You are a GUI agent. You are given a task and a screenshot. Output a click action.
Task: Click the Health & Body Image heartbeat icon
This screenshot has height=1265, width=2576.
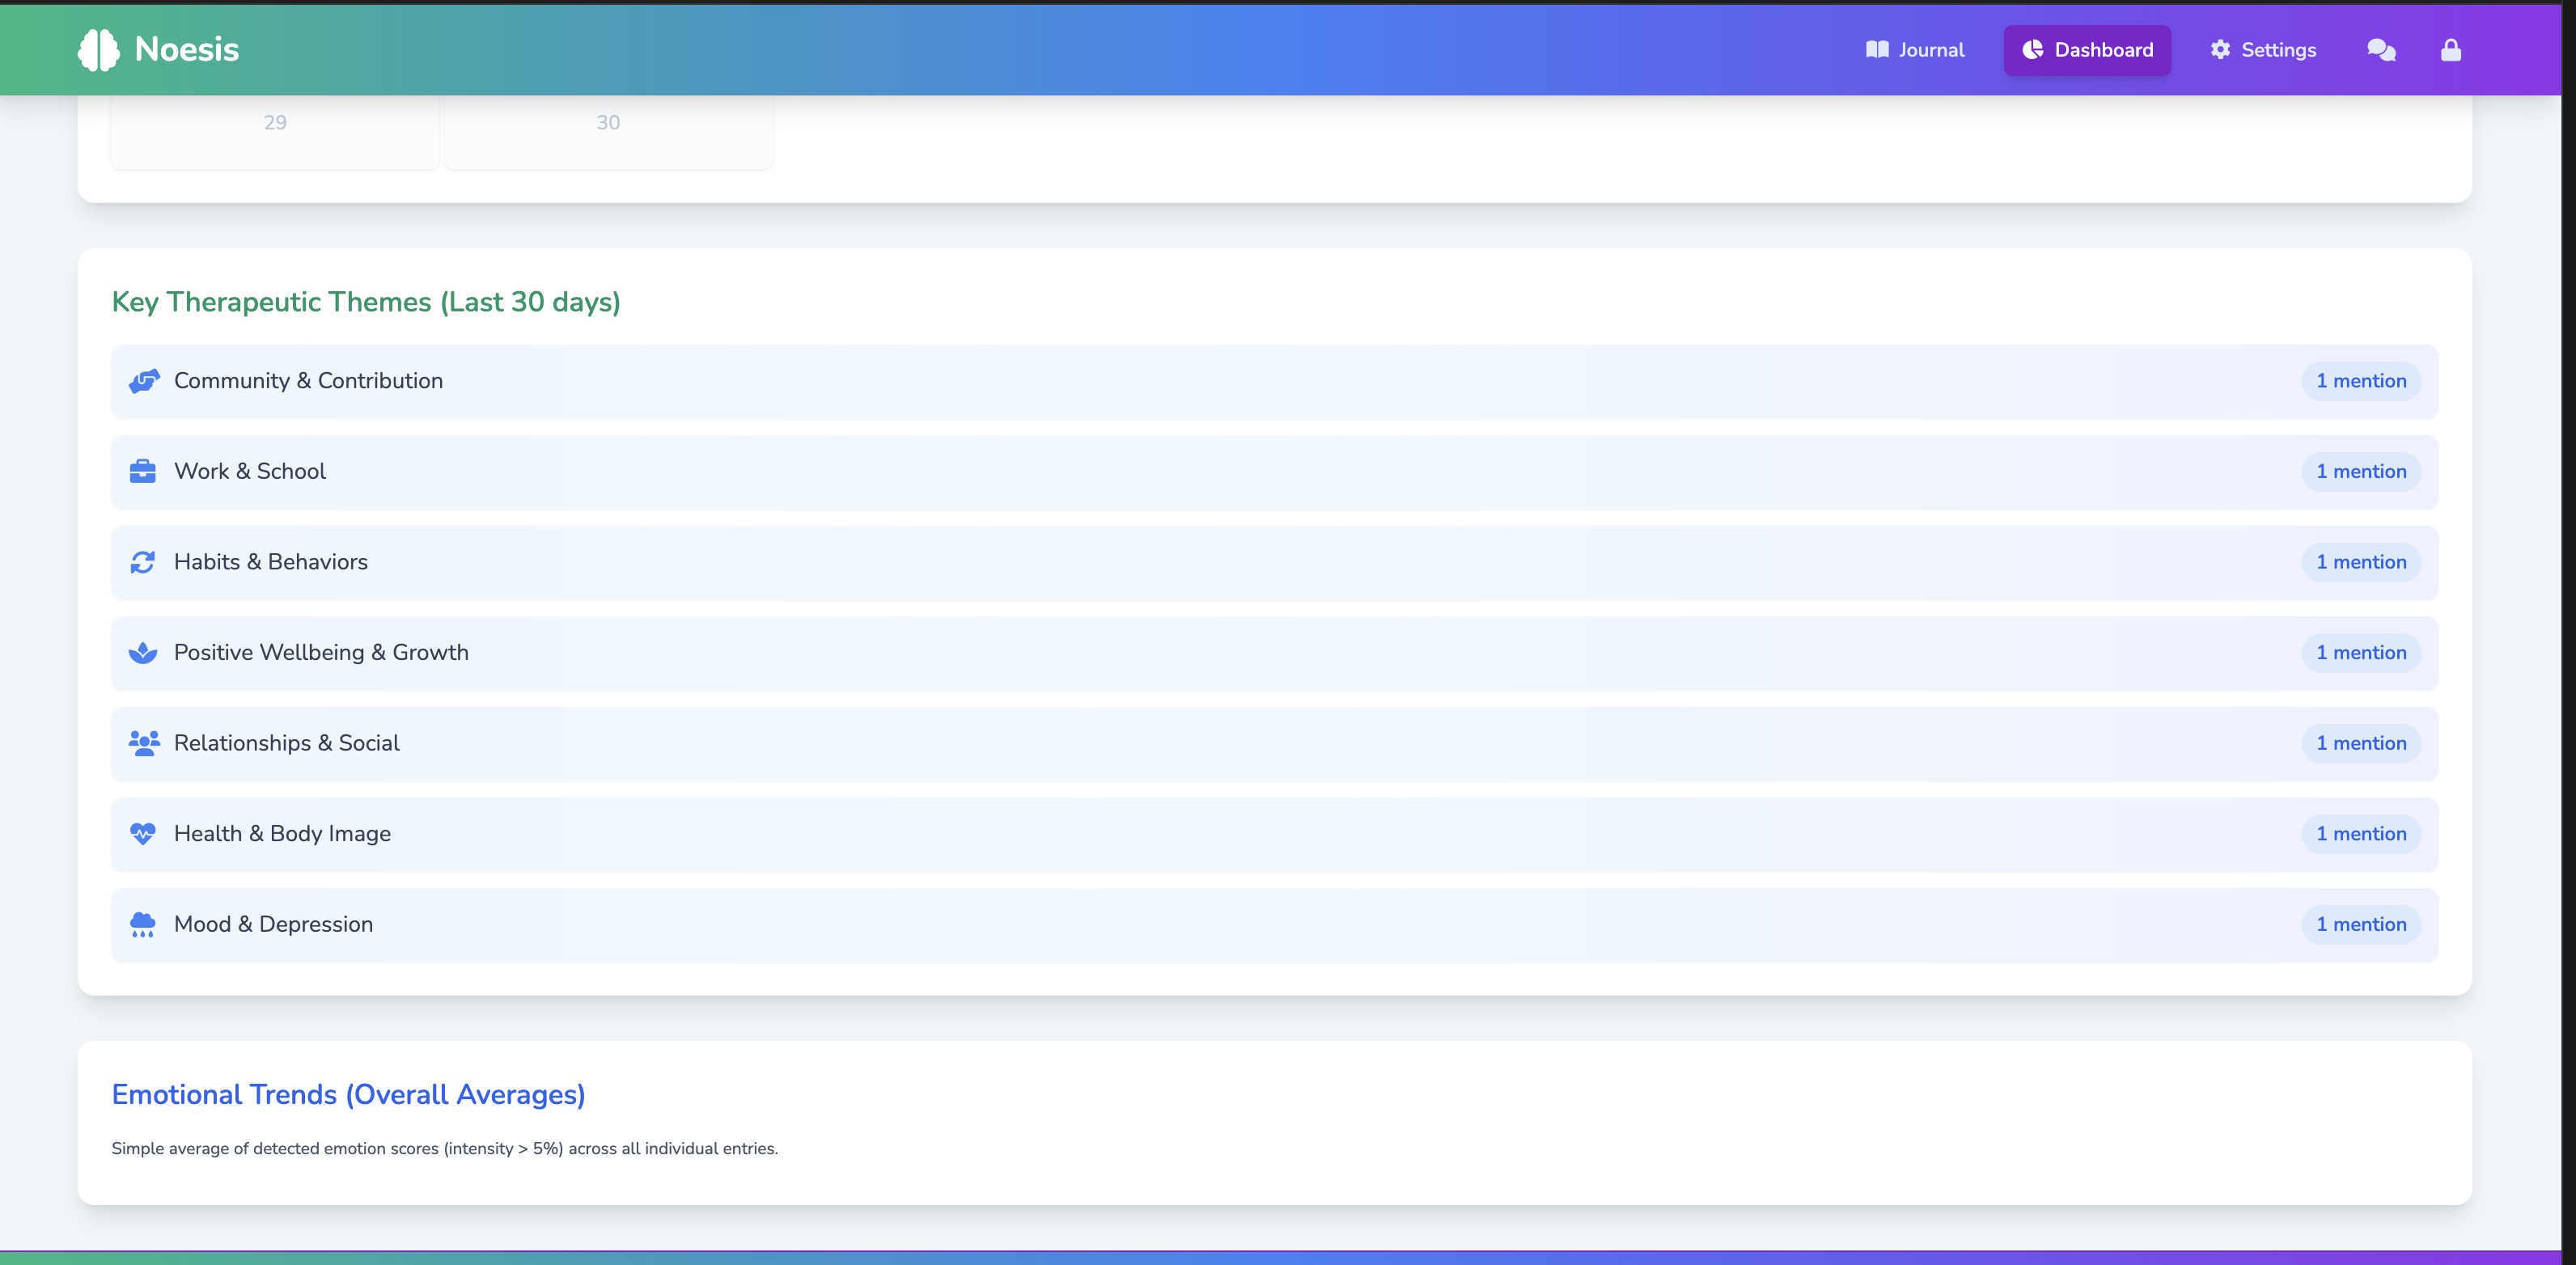point(143,834)
